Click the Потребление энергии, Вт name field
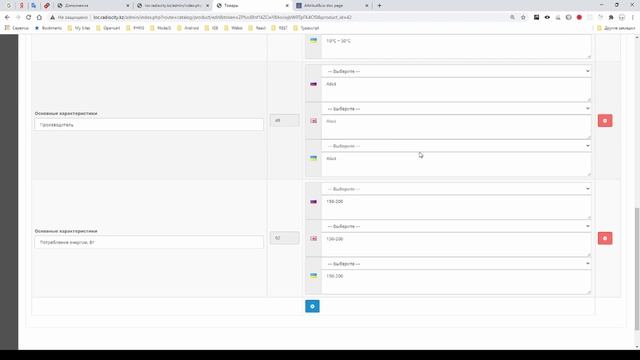 click(x=149, y=242)
